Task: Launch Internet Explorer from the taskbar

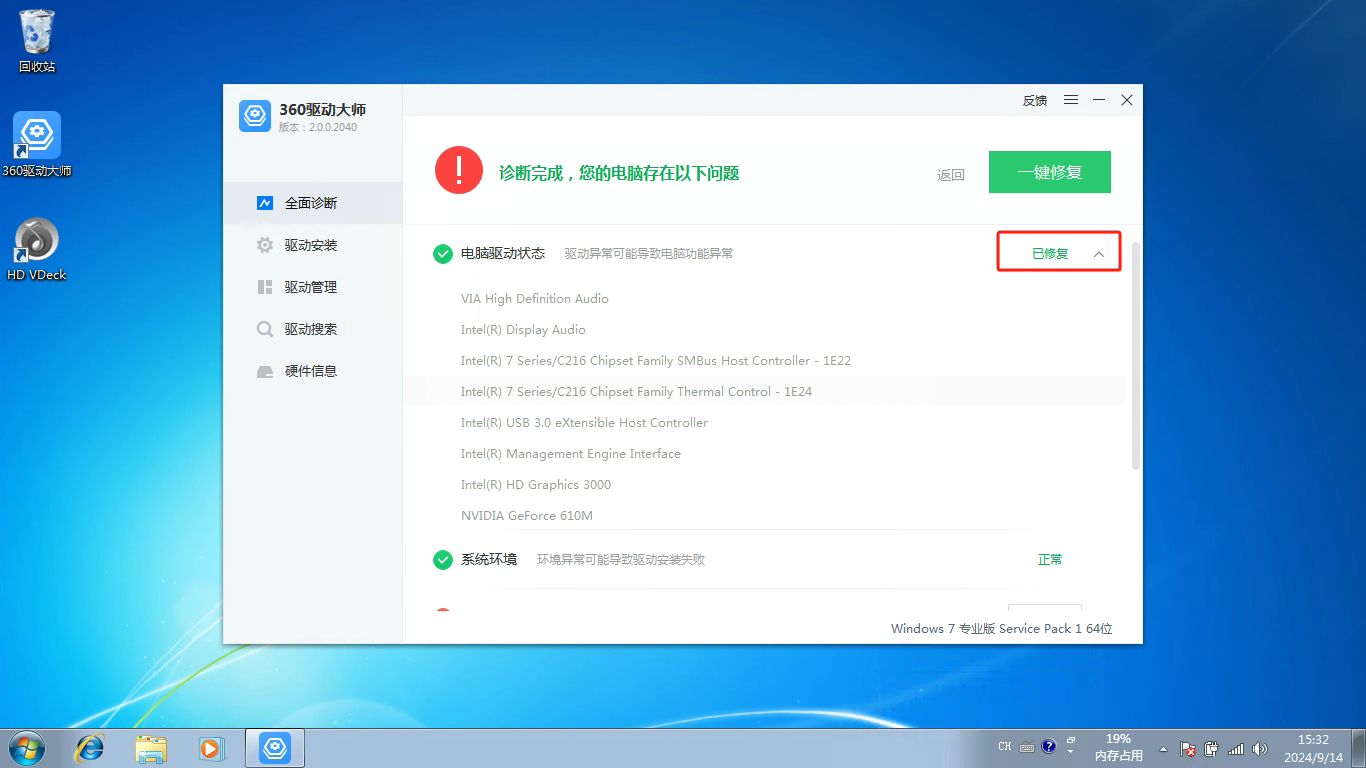Action: pos(90,748)
